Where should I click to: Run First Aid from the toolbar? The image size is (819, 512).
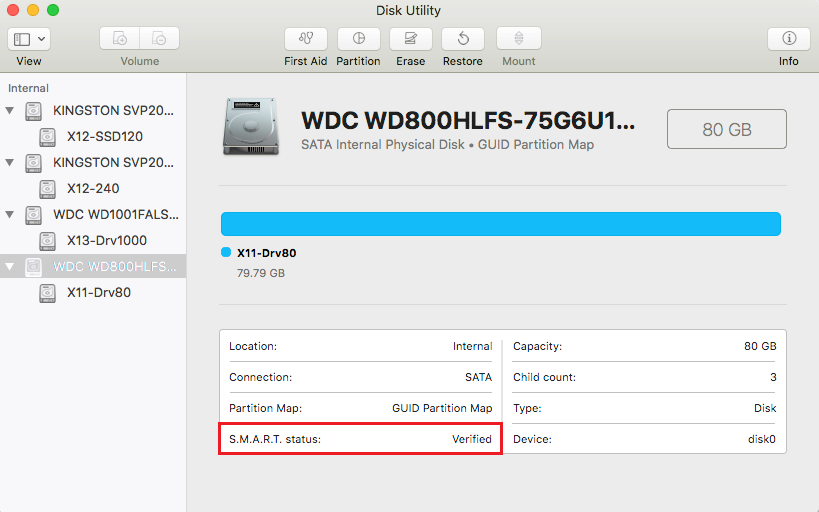pos(306,39)
